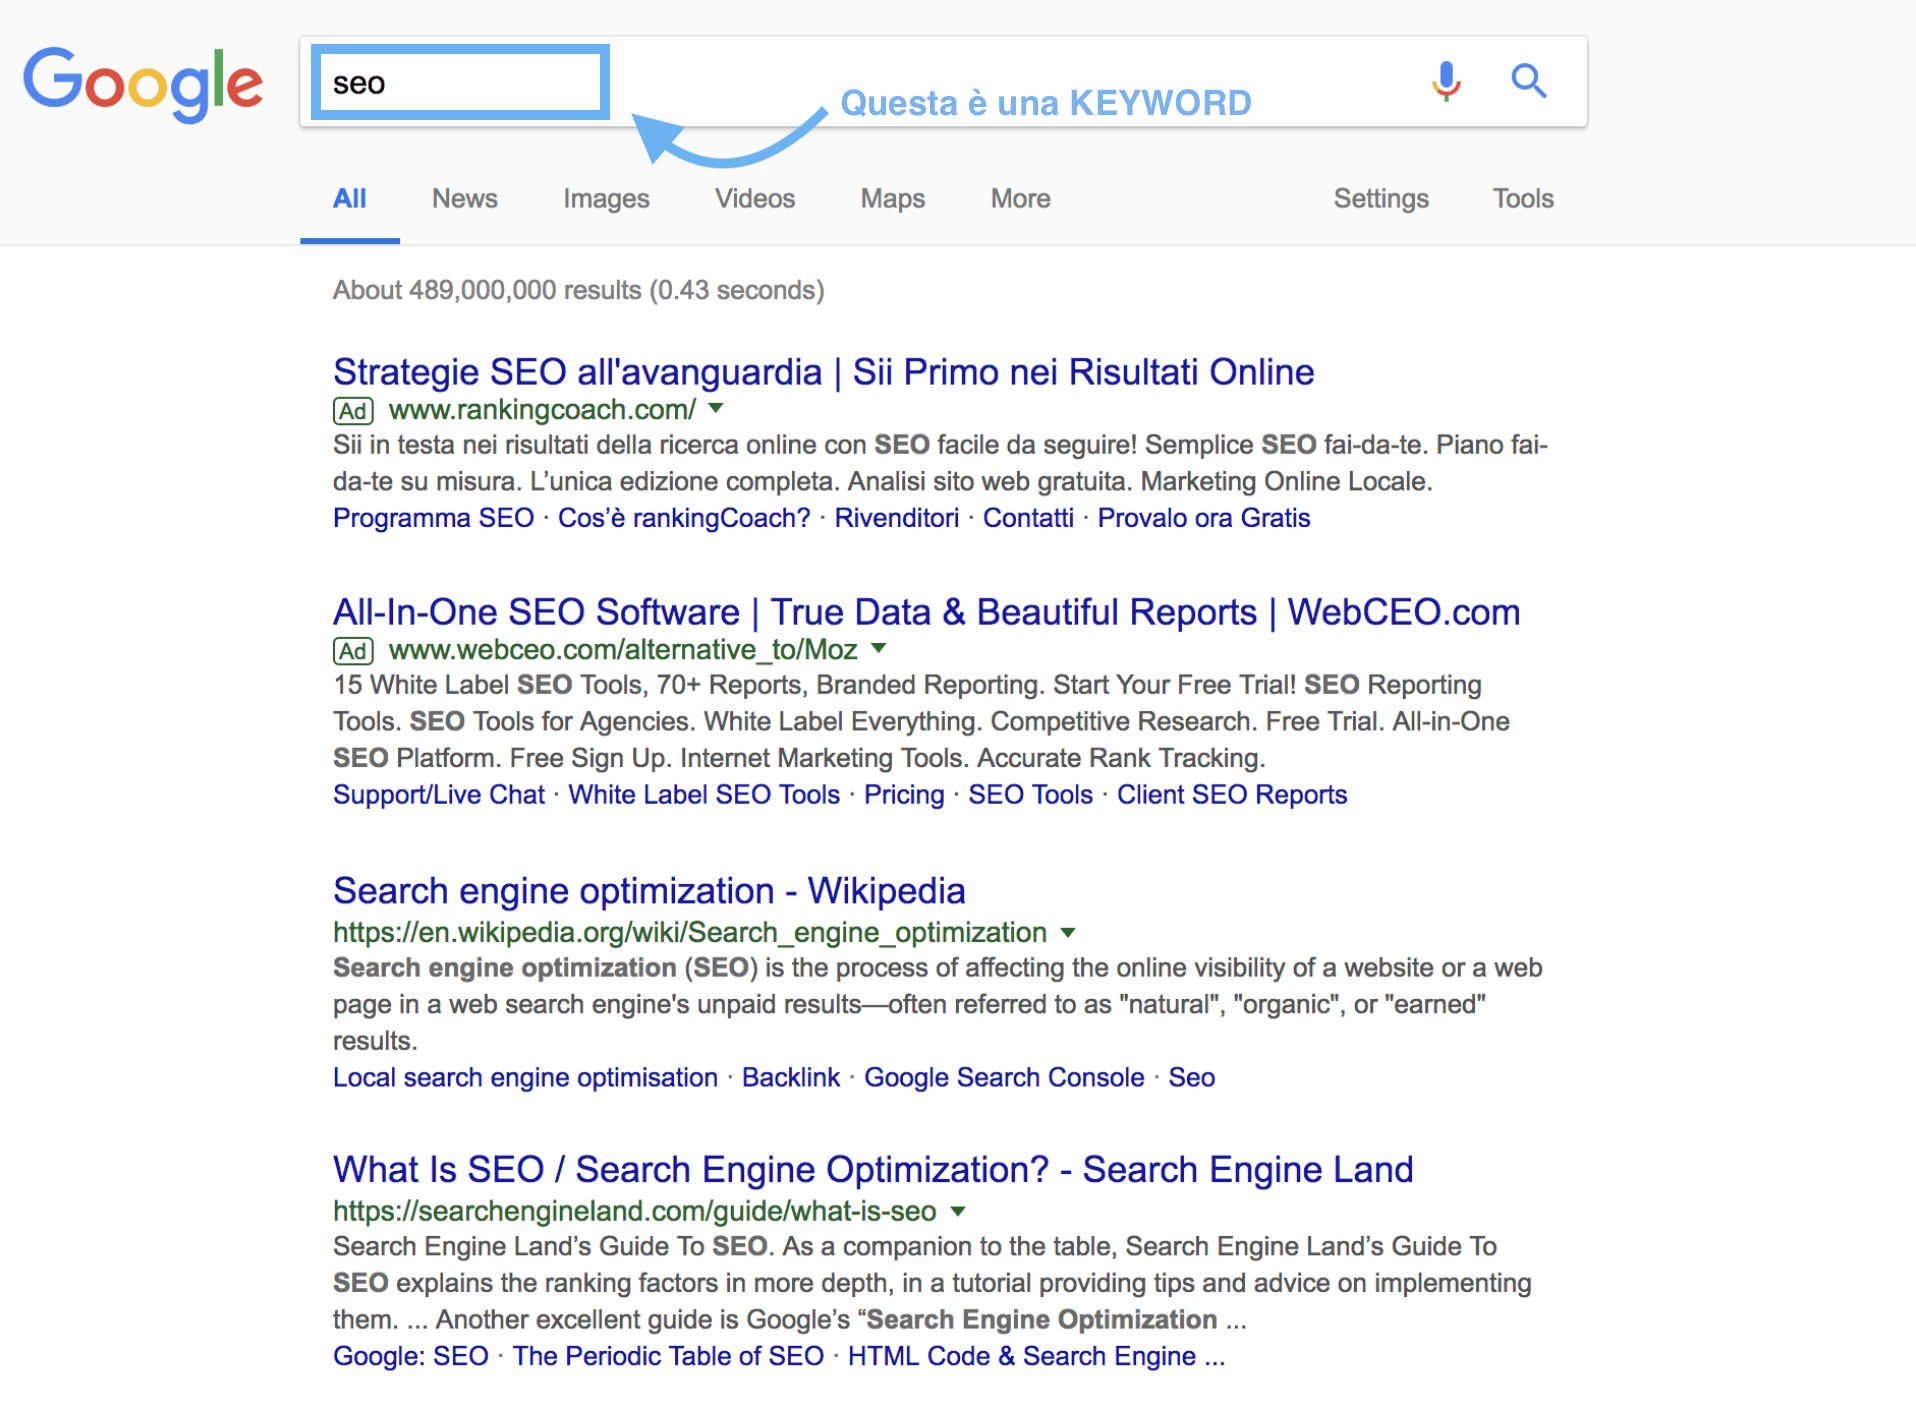The height and width of the screenshot is (1416, 1916).
Task: Open the Search Engine Land "What Is SEO" result
Action: [872, 1168]
